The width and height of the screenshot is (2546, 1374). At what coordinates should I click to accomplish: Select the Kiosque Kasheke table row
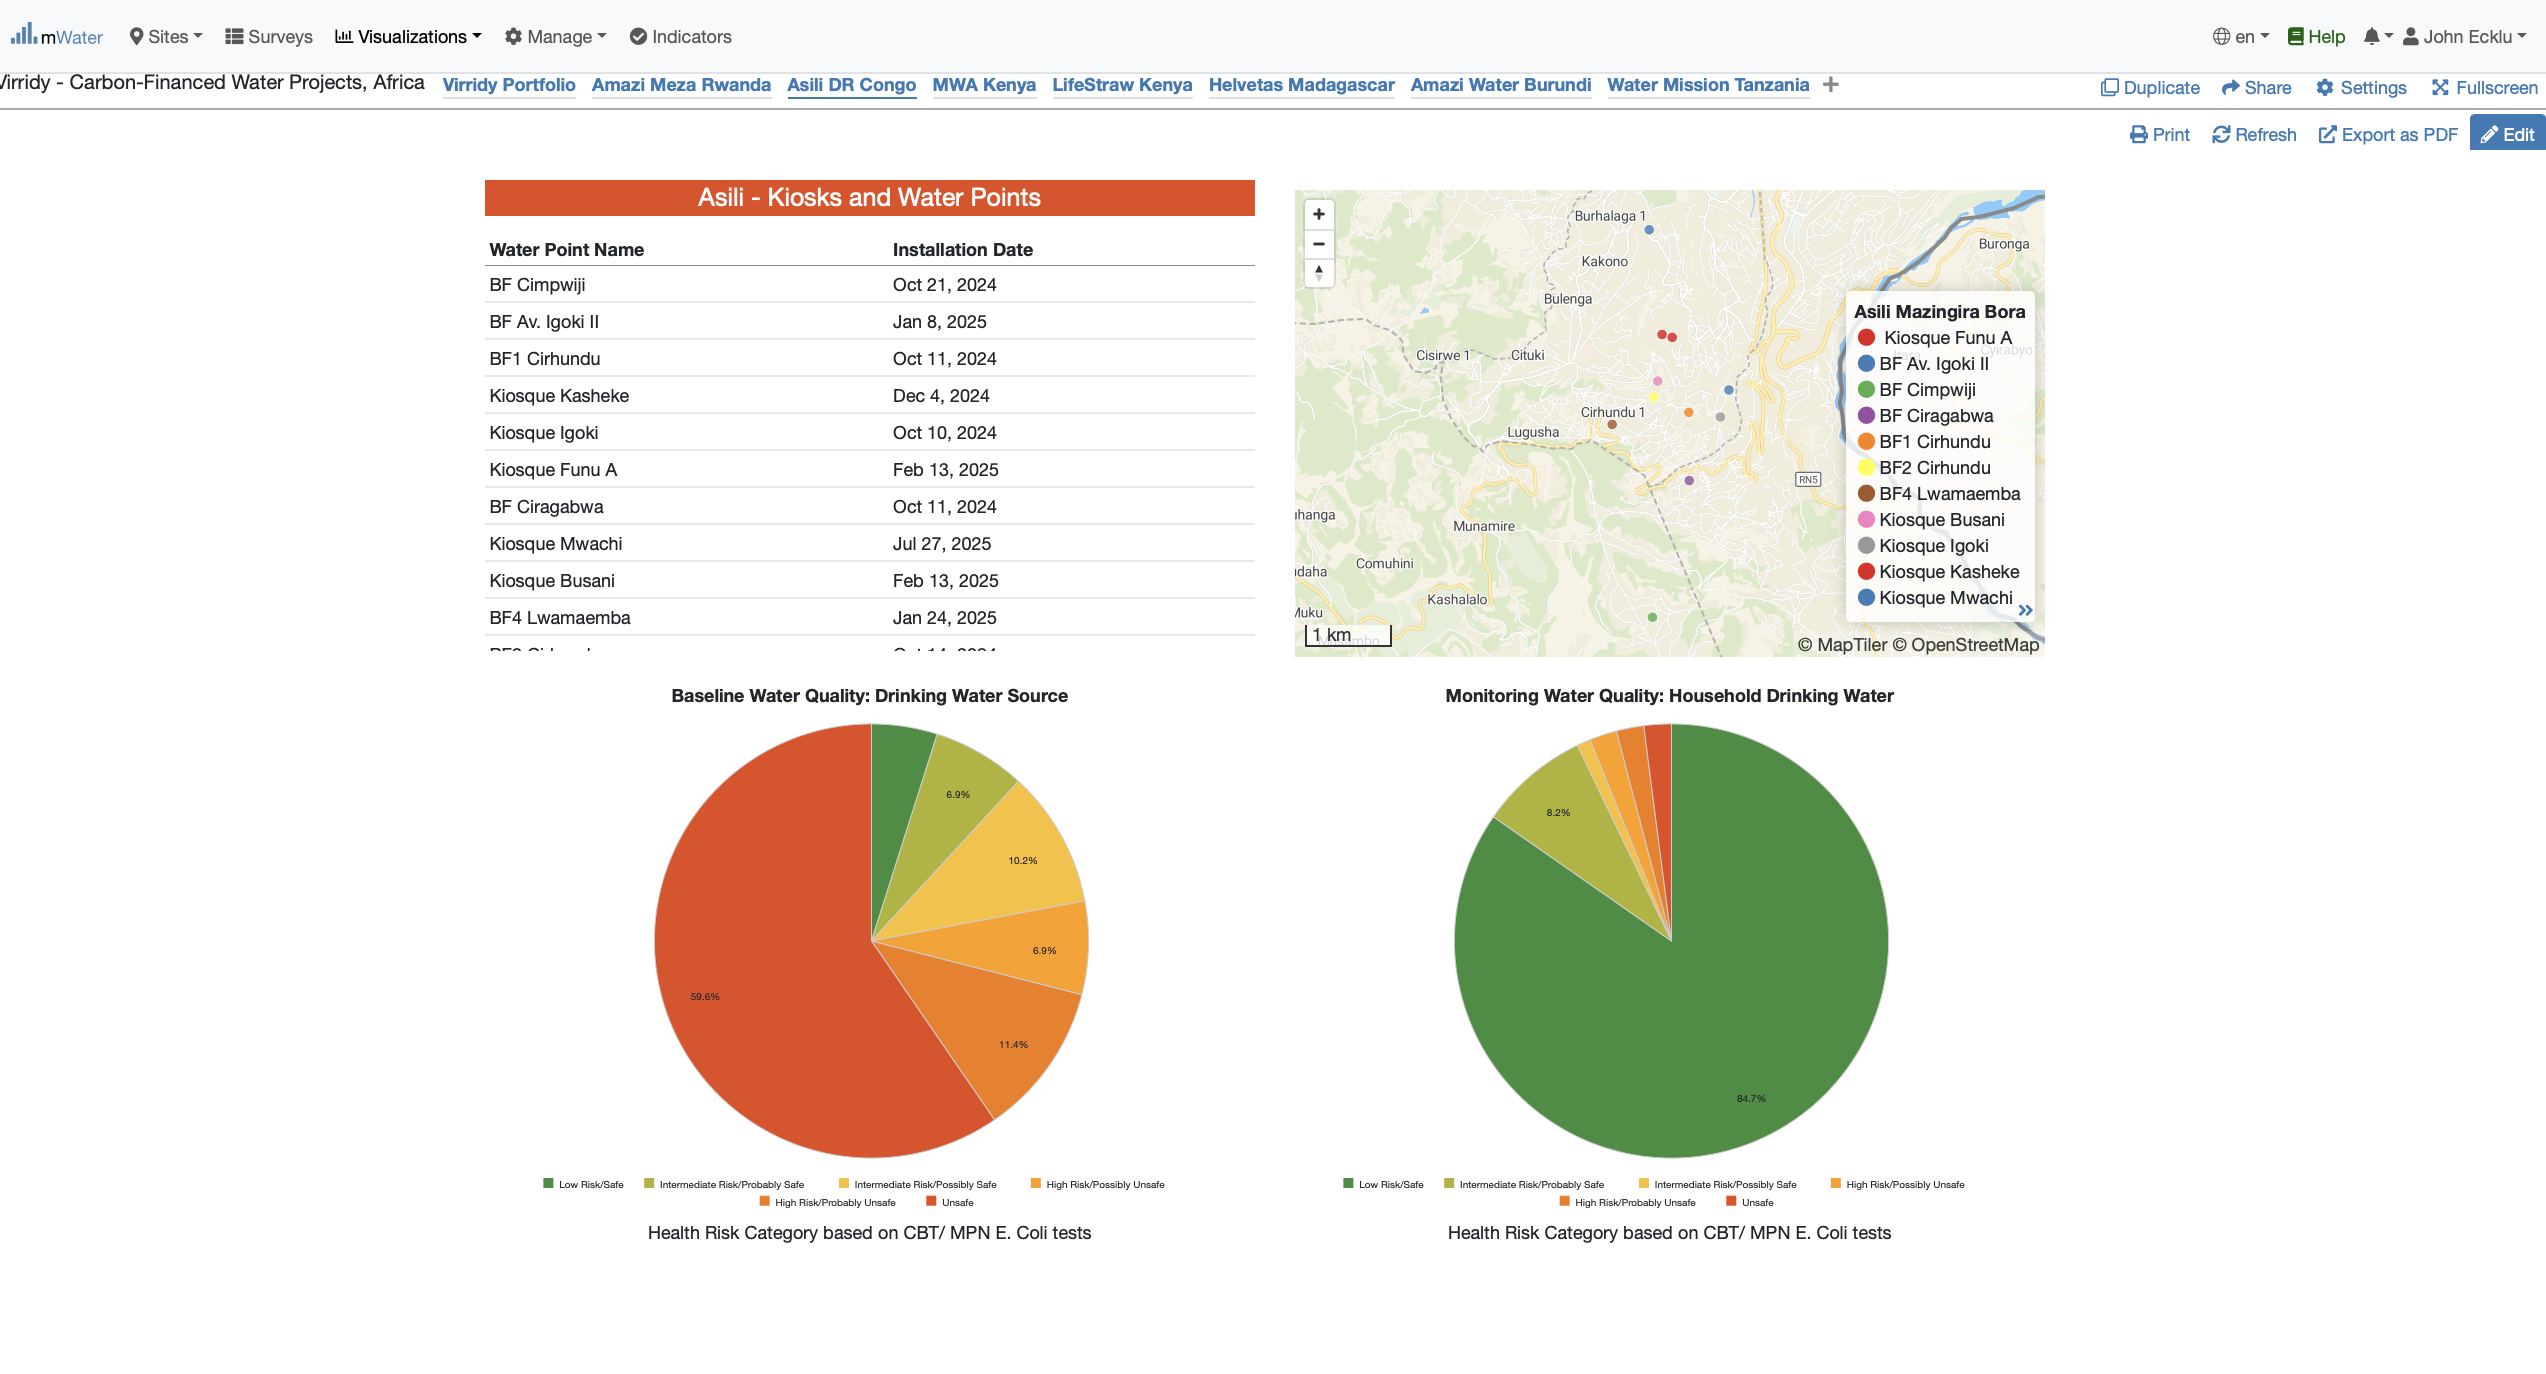click(x=869, y=396)
